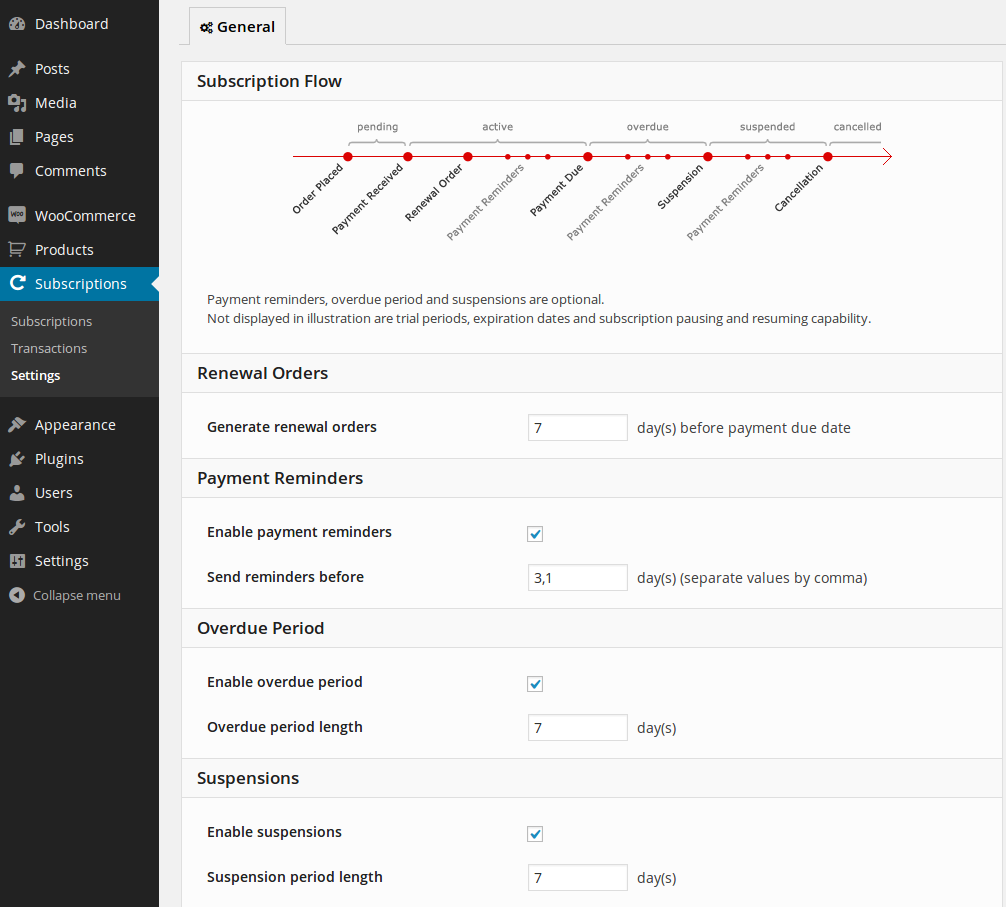Open the Appearance menu
The width and height of the screenshot is (1006, 907).
(x=75, y=425)
